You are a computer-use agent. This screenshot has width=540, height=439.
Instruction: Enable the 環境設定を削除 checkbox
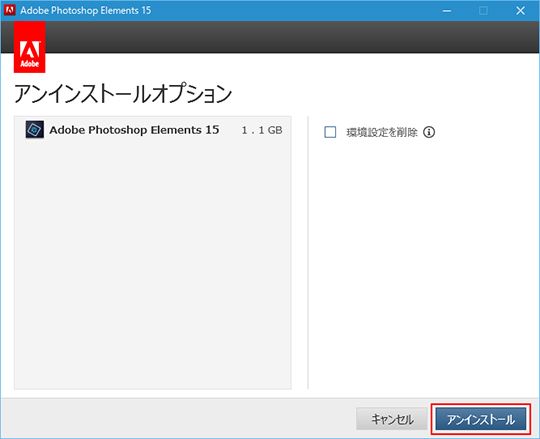[330, 132]
